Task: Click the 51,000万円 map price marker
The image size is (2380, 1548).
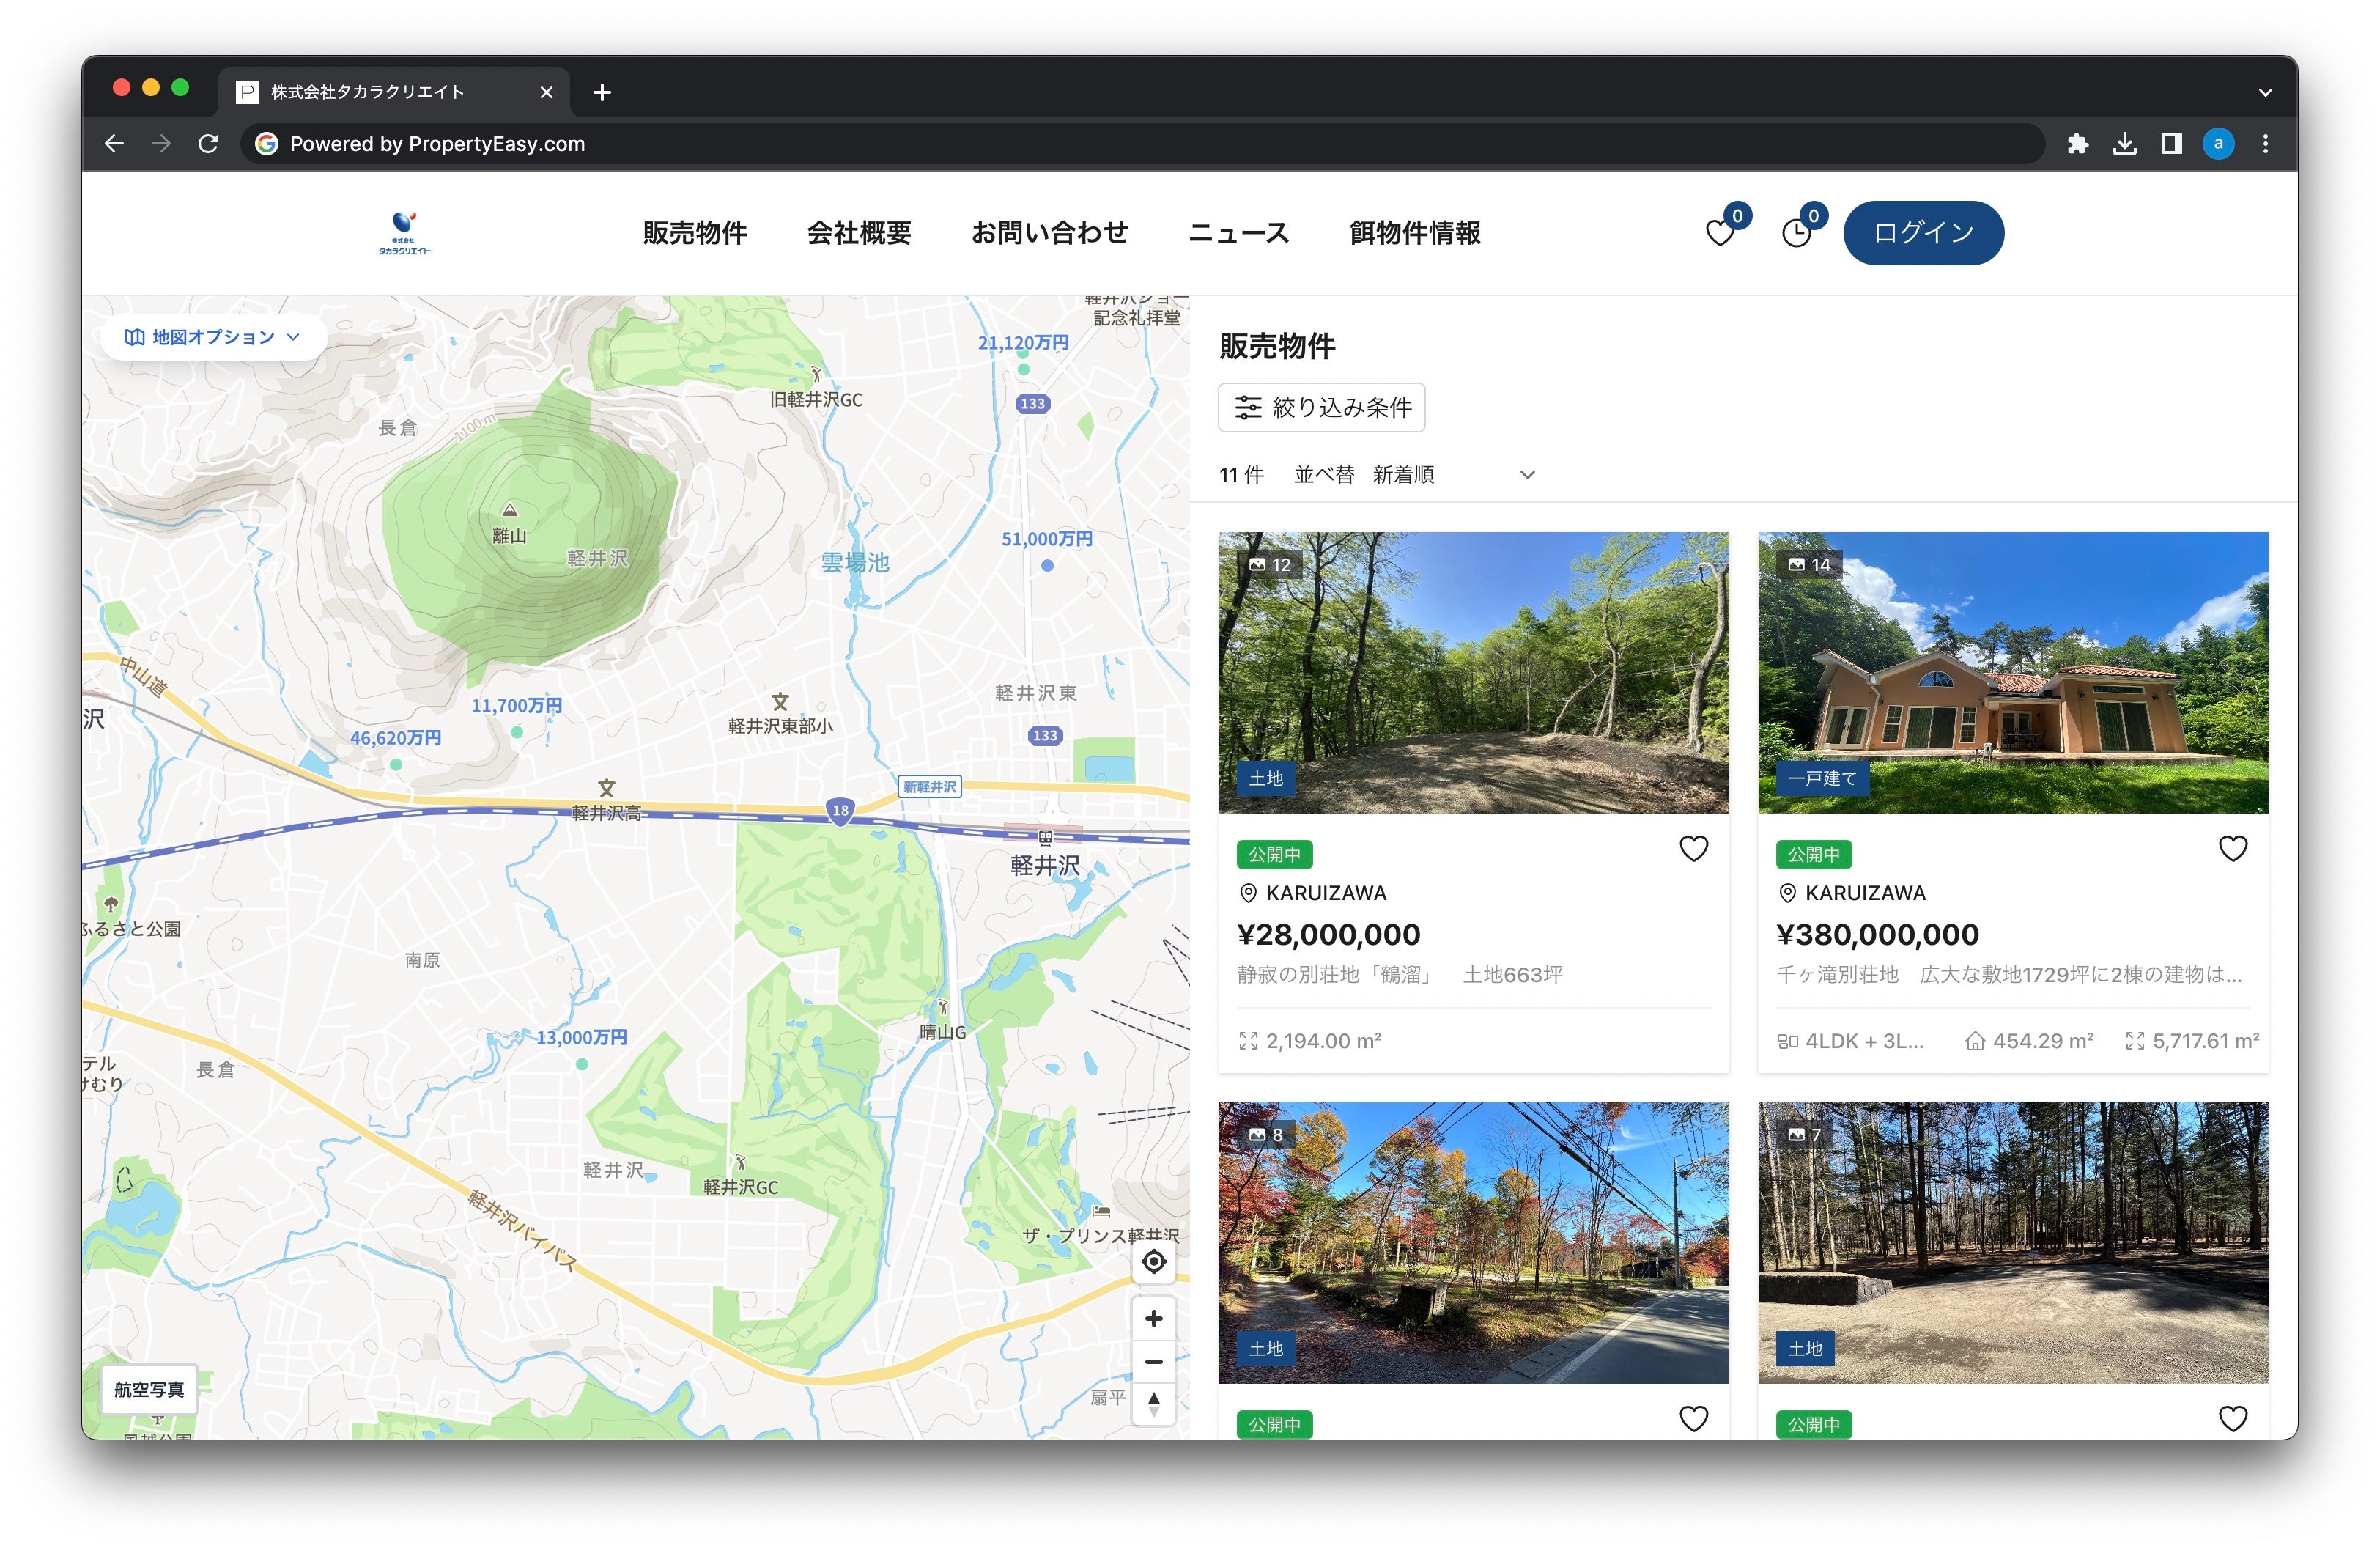Action: tap(1046, 540)
